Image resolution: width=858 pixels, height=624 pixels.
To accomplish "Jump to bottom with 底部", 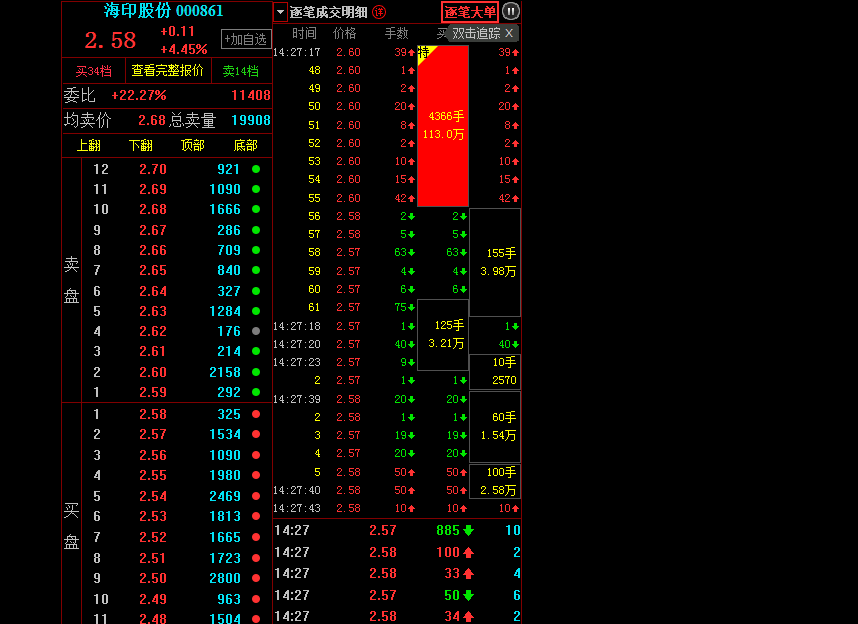I will click(x=245, y=145).
